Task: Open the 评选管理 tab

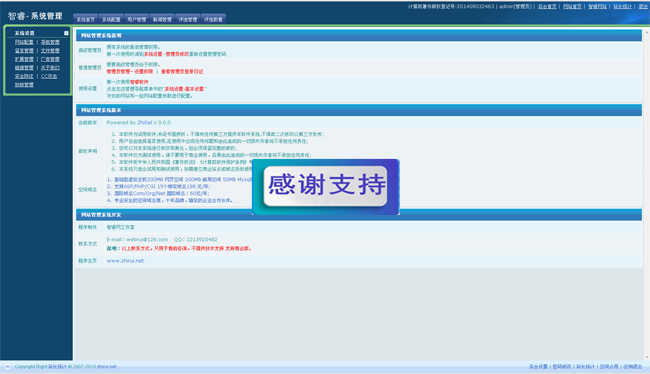Action: point(187,19)
